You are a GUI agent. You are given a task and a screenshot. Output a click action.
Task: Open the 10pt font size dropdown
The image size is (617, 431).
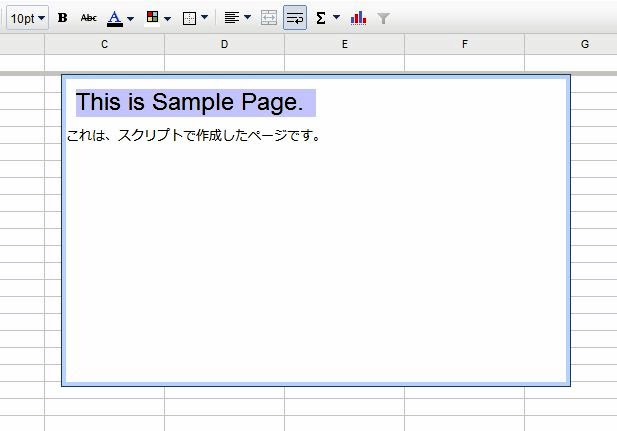tap(27, 18)
